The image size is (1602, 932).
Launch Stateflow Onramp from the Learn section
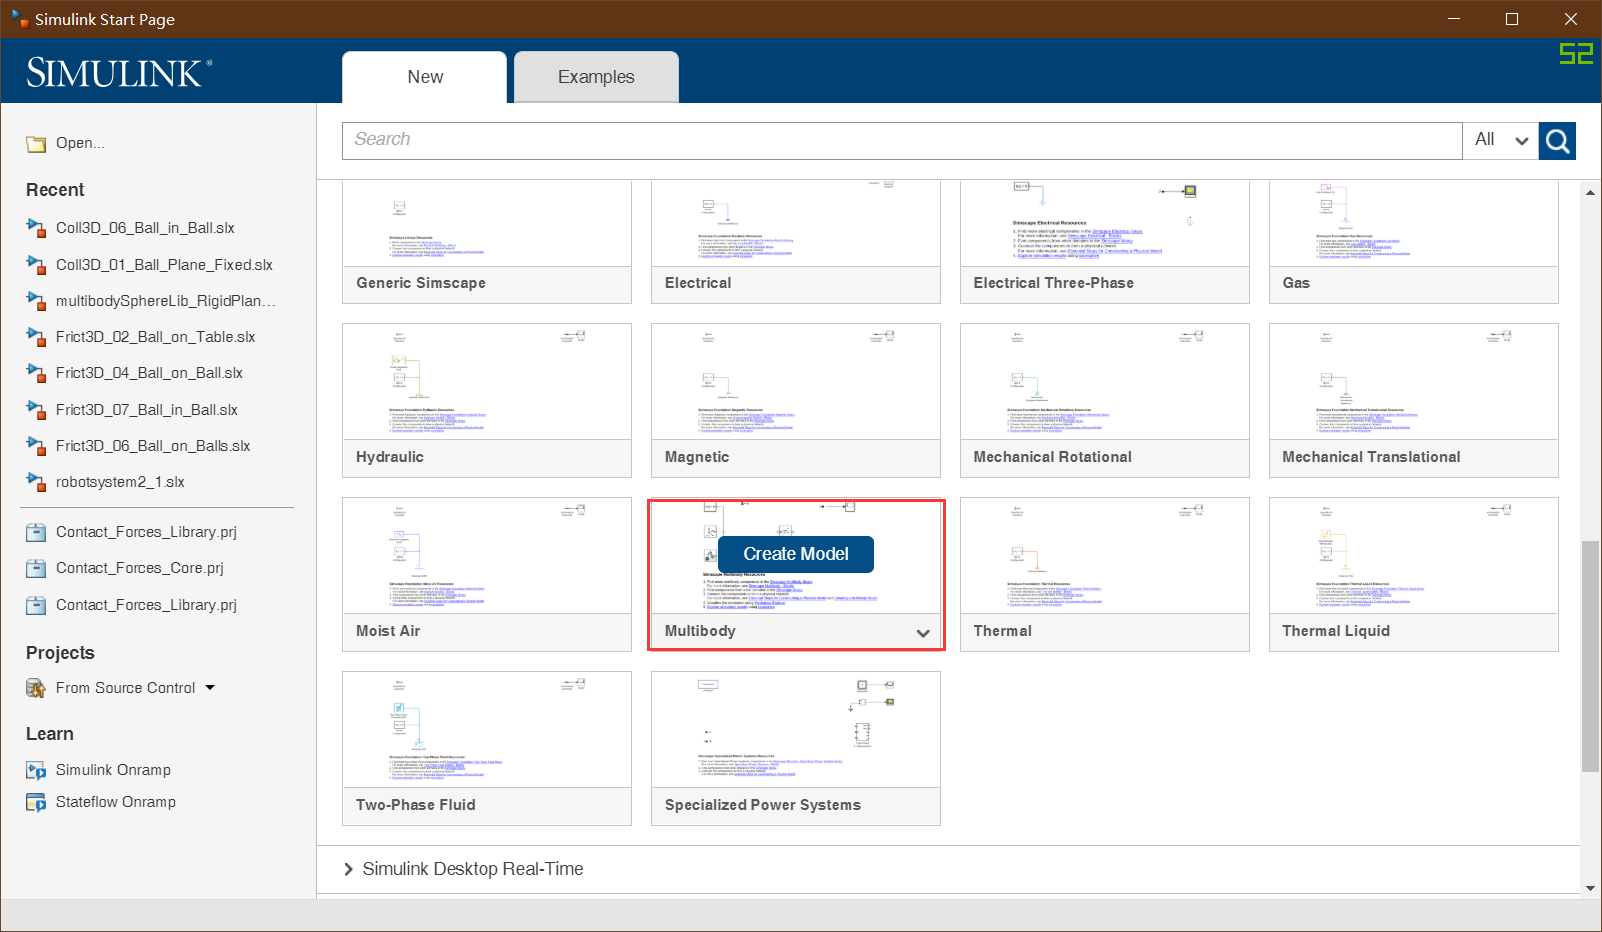pyautogui.click(x=115, y=801)
